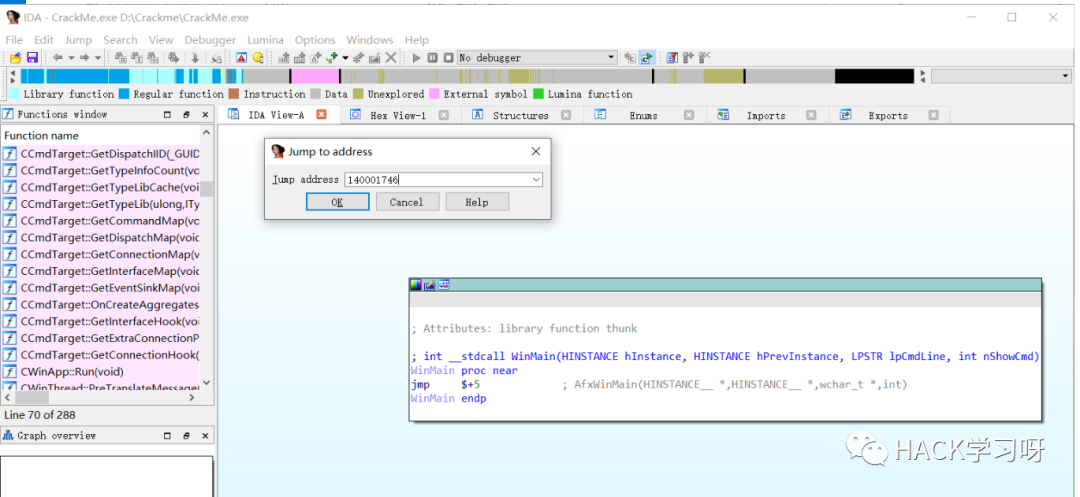This screenshot has width=1080, height=497.
Task: Click the red X cancel toolbar icon
Action: (x=391, y=58)
